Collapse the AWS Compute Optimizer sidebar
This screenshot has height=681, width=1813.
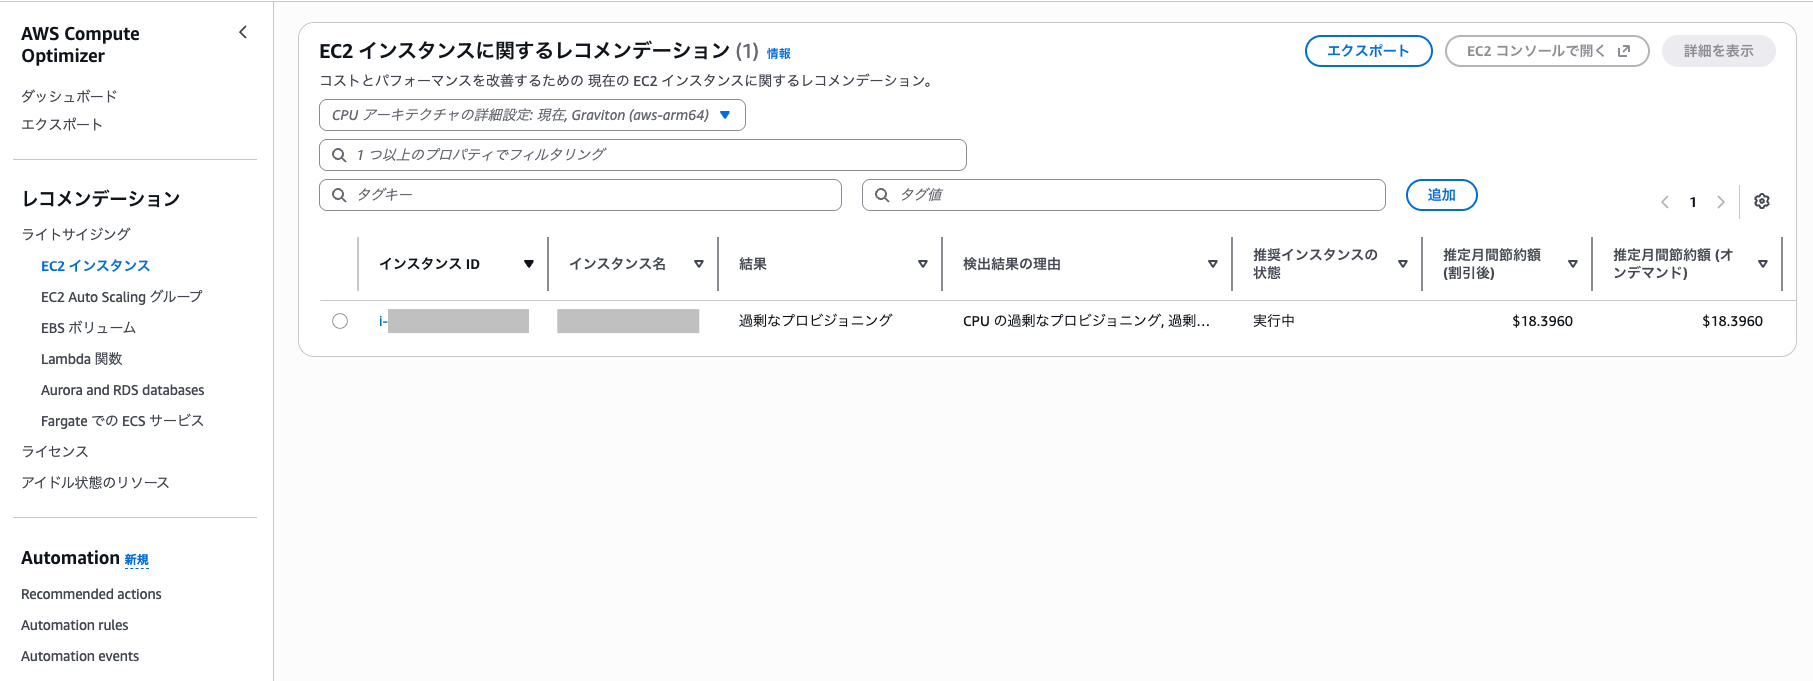243,33
